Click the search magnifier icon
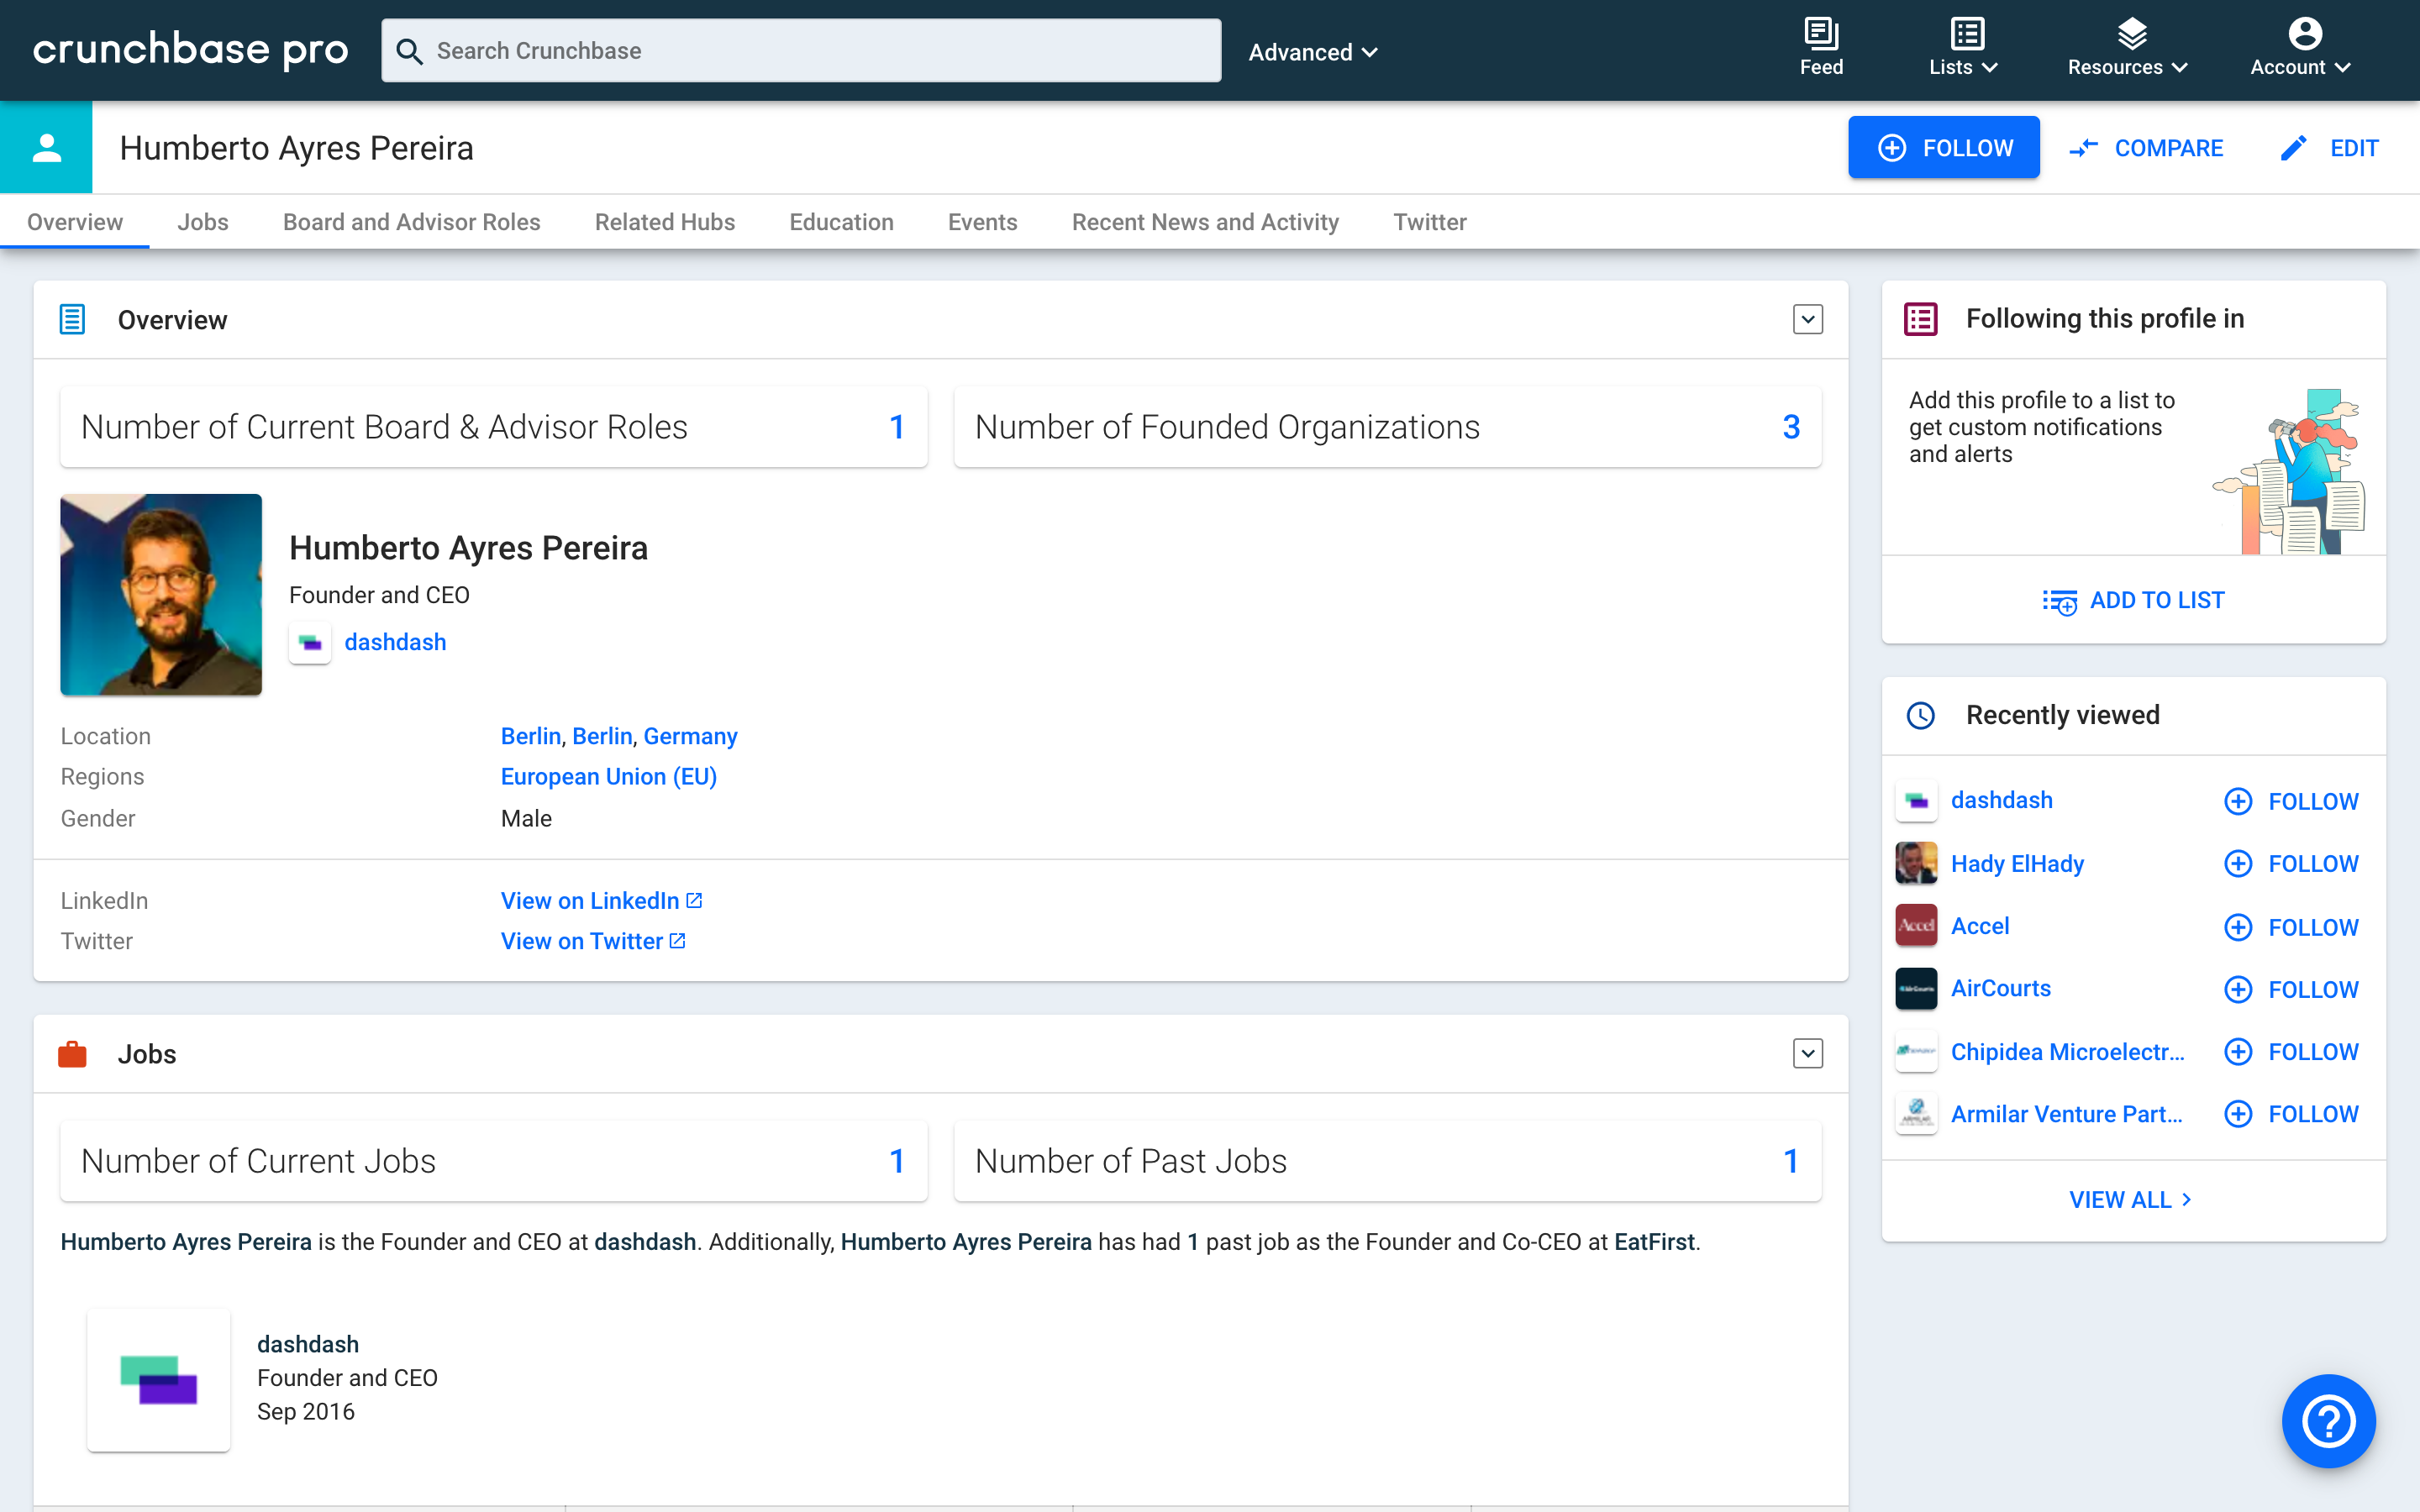The image size is (2420, 1512). (x=409, y=51)
